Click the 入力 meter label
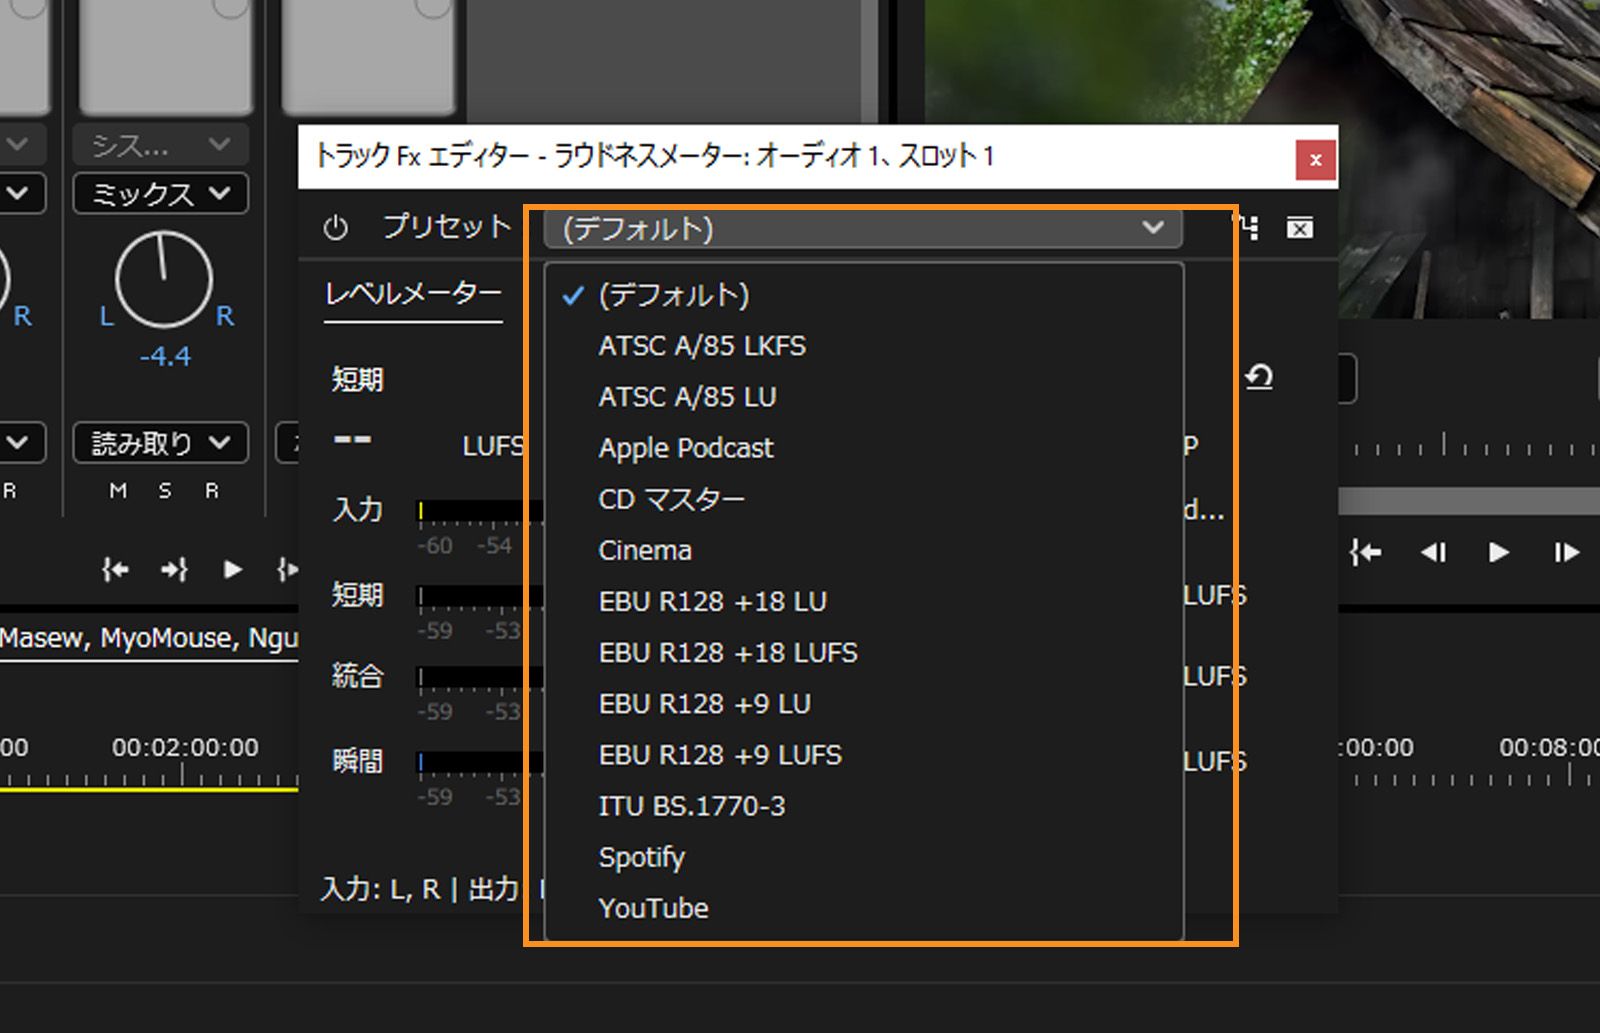The height and width of the screenshot is (1033, 1600). coord(357,510)
